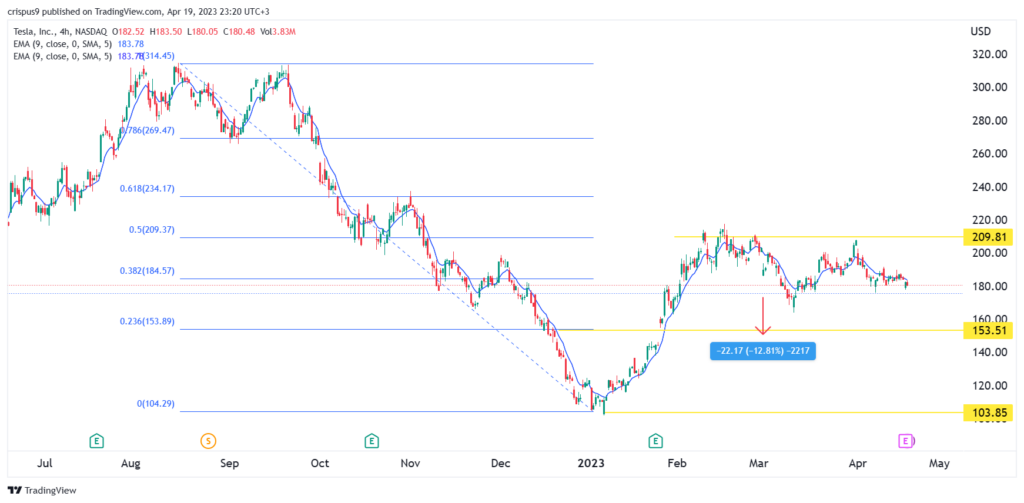The image size is (1024, 503).
Task: Select the 0.5(209.37) Fibonacci level label
Action: tap(152, 230)
